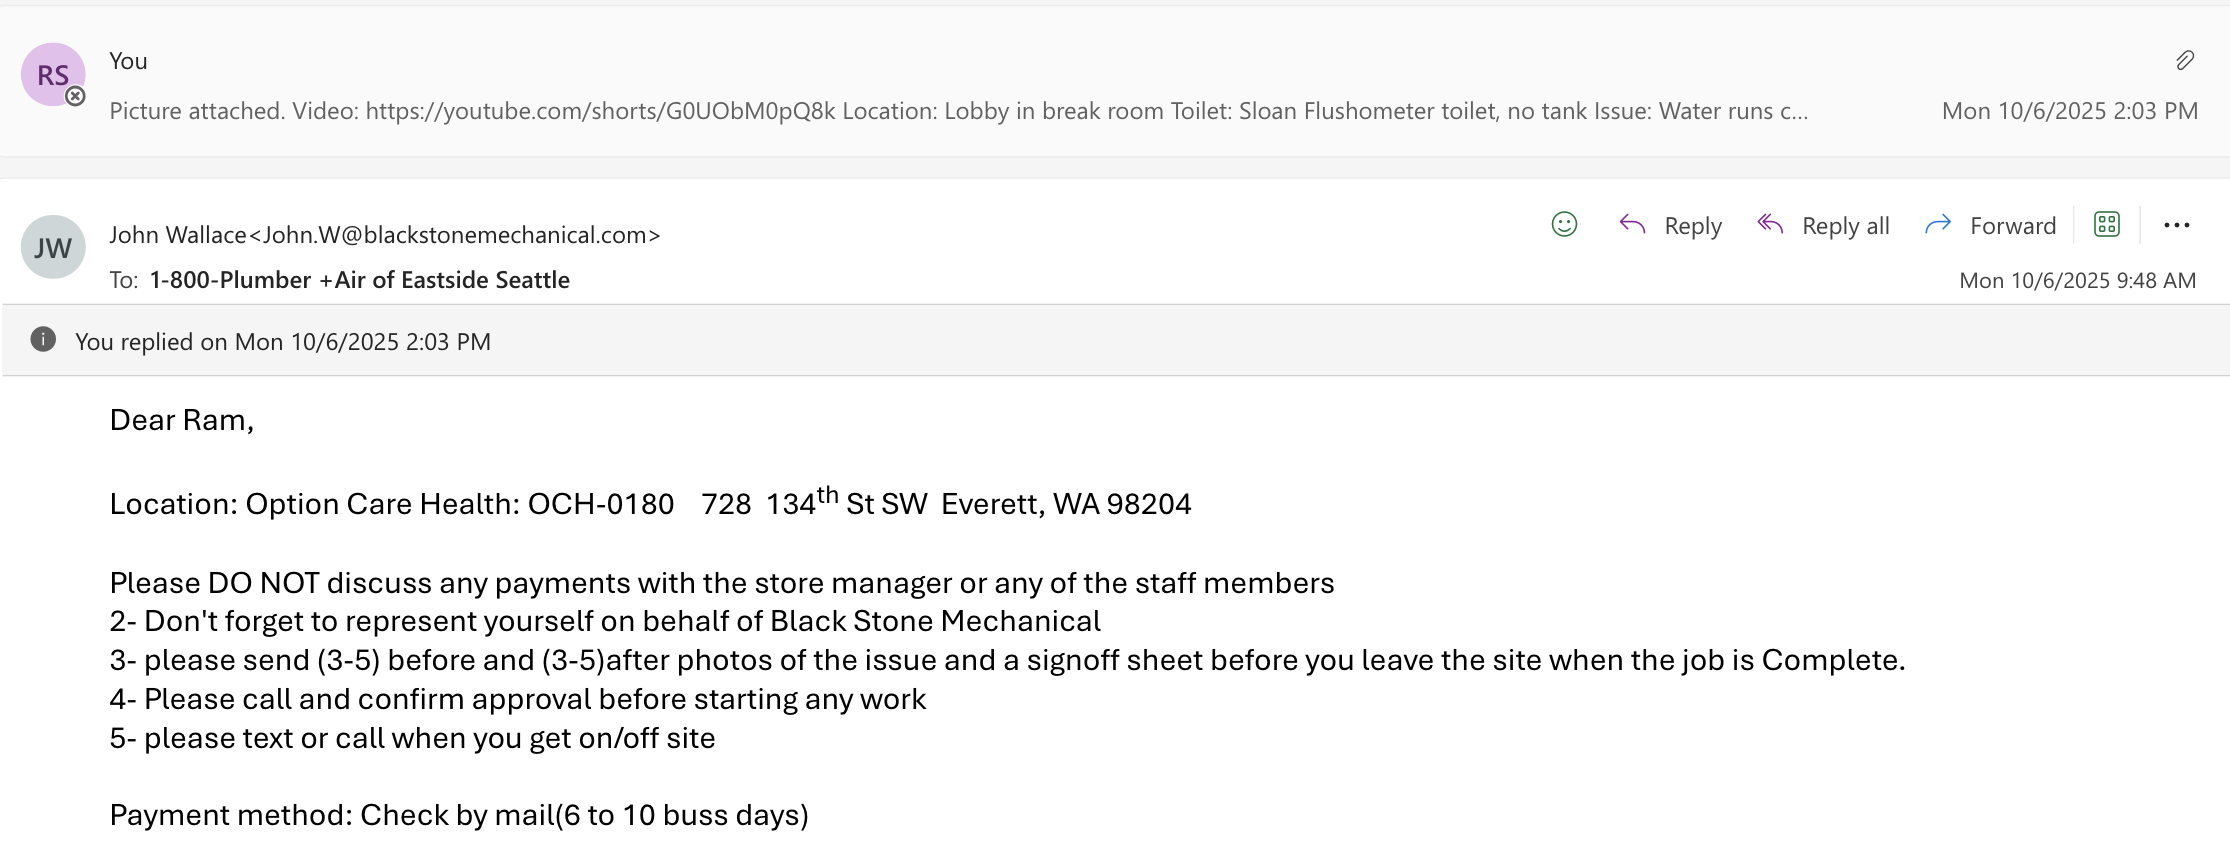Click the info icon beside "You replied"

[x=43, y=340]
